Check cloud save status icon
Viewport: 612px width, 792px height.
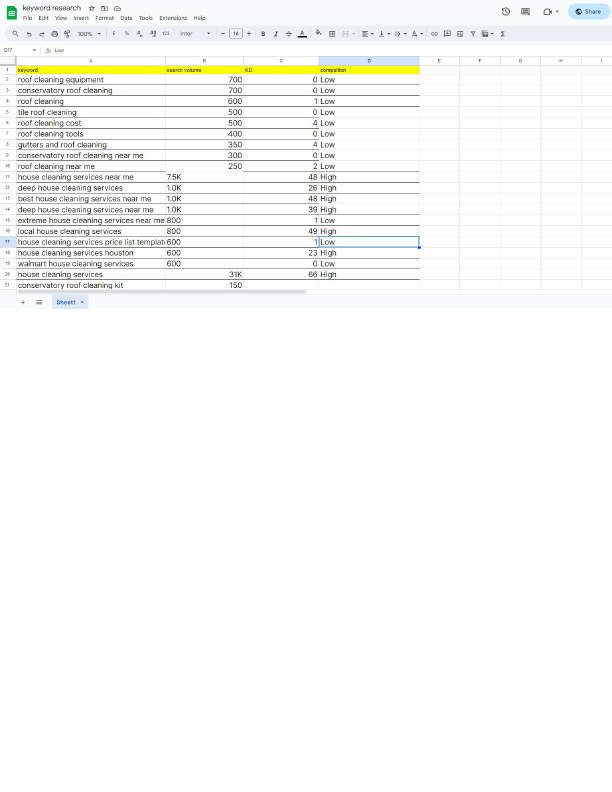117,8
